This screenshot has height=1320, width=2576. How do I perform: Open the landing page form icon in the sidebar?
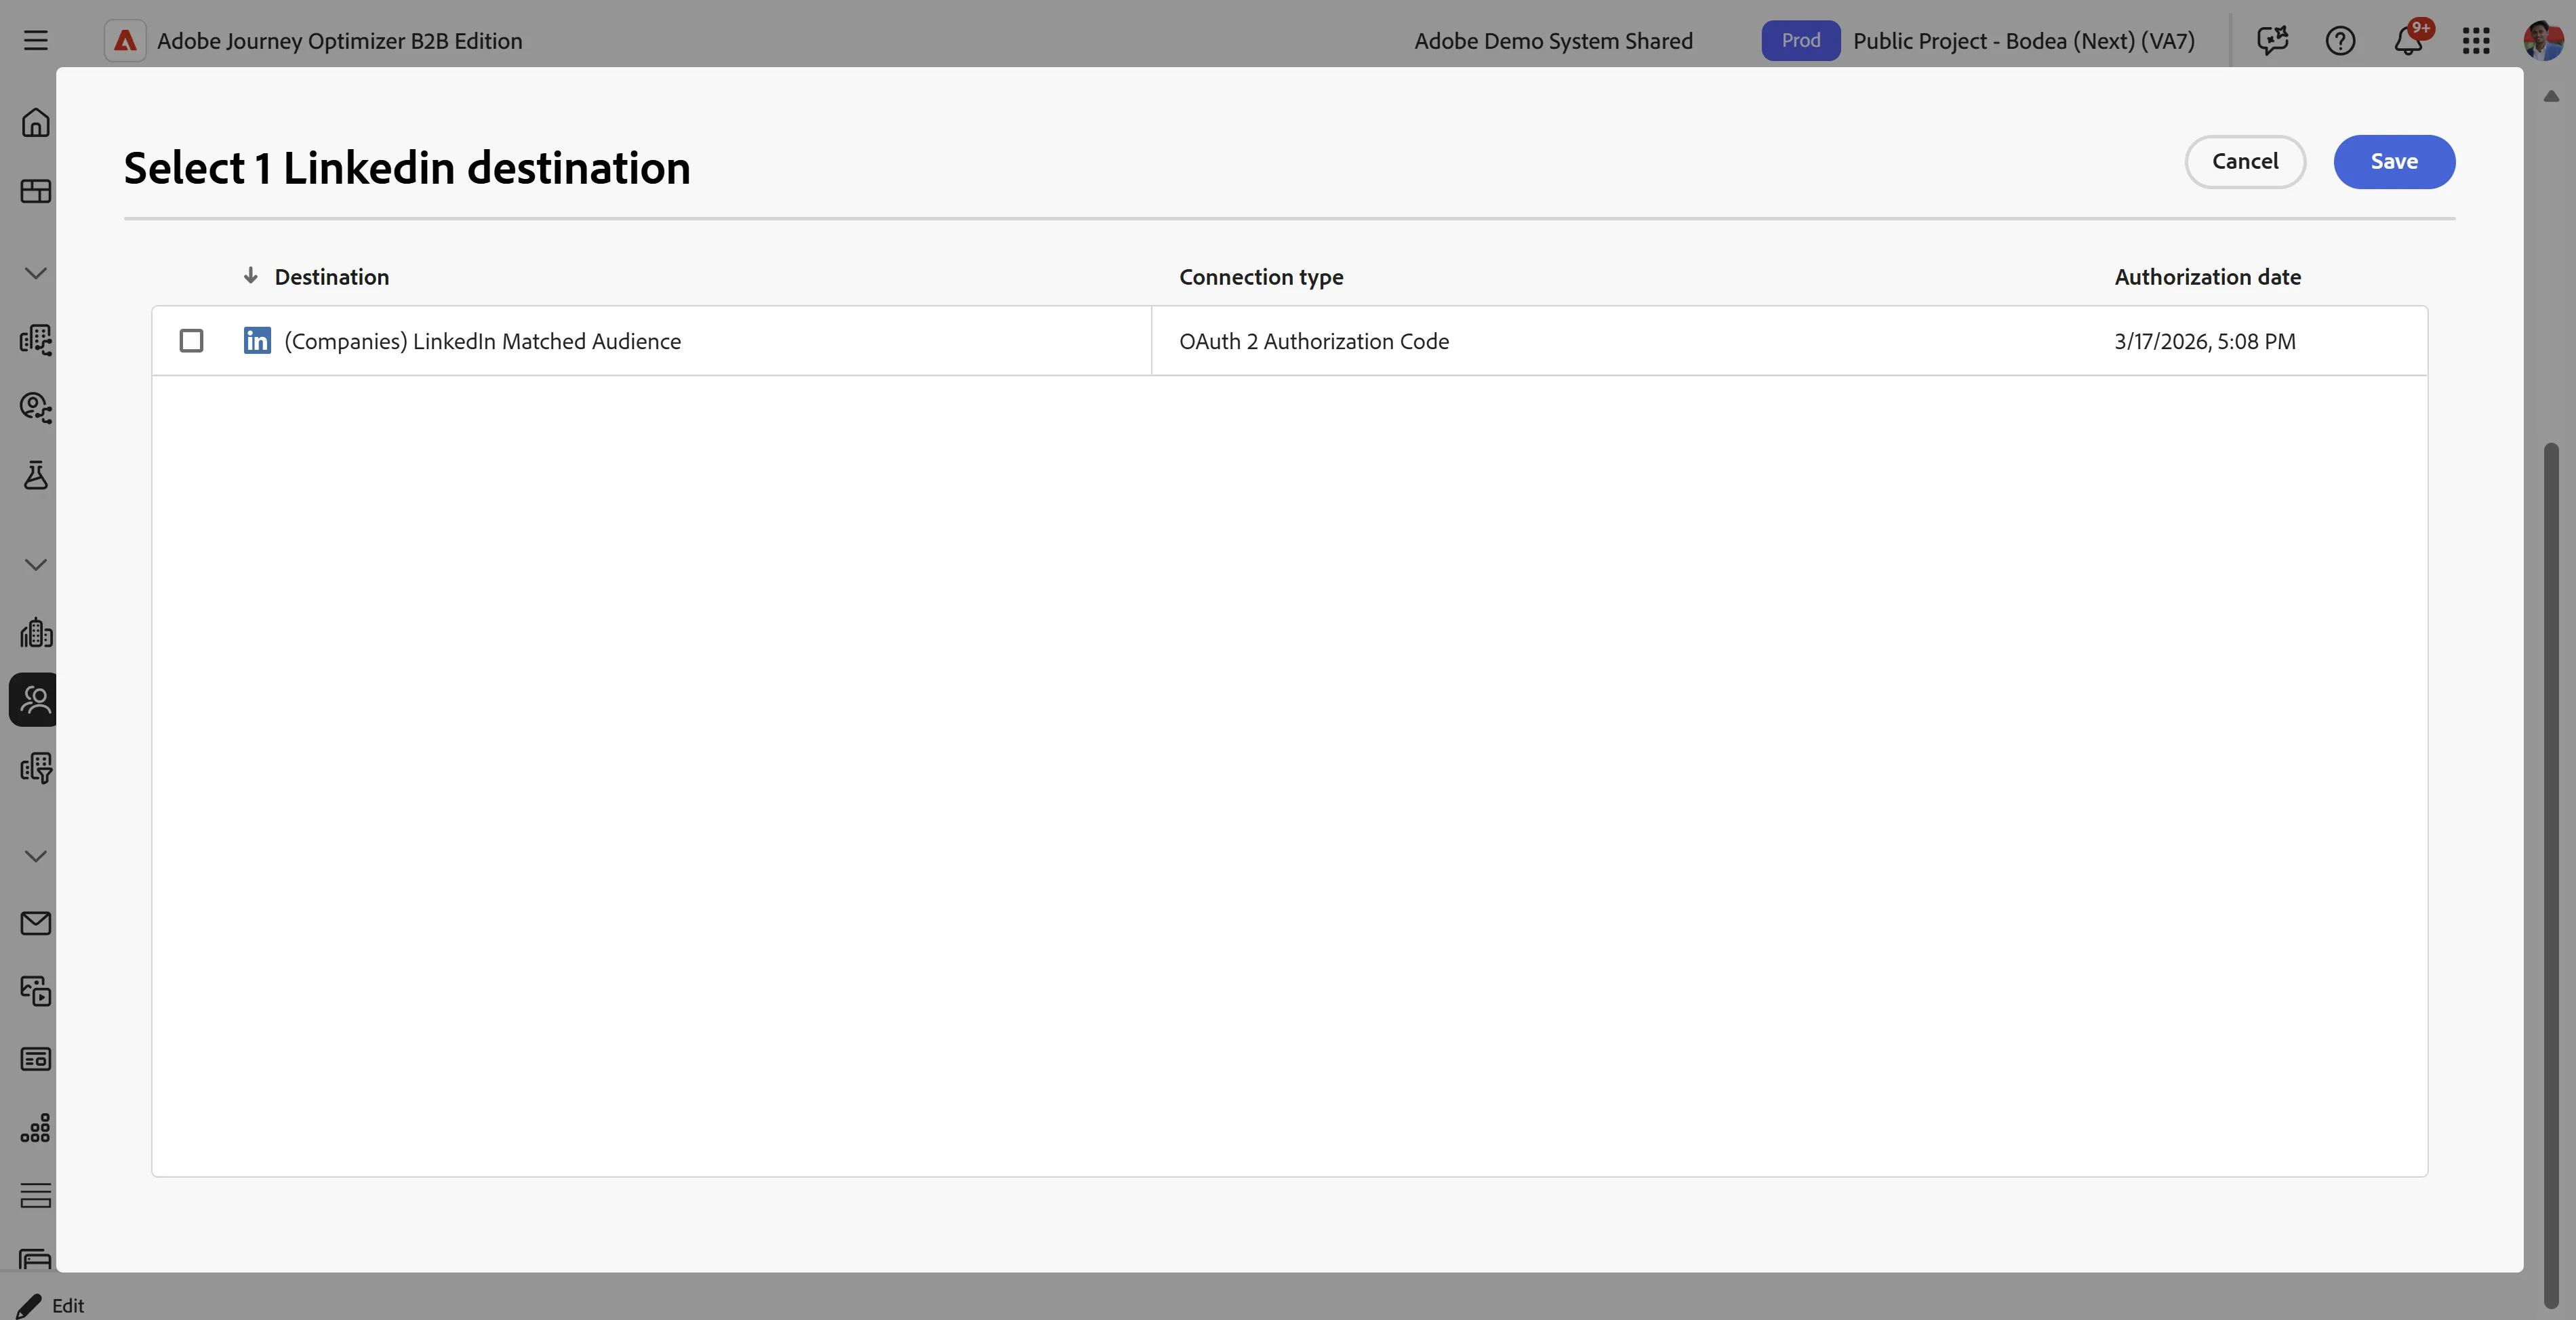[36, 1059]
